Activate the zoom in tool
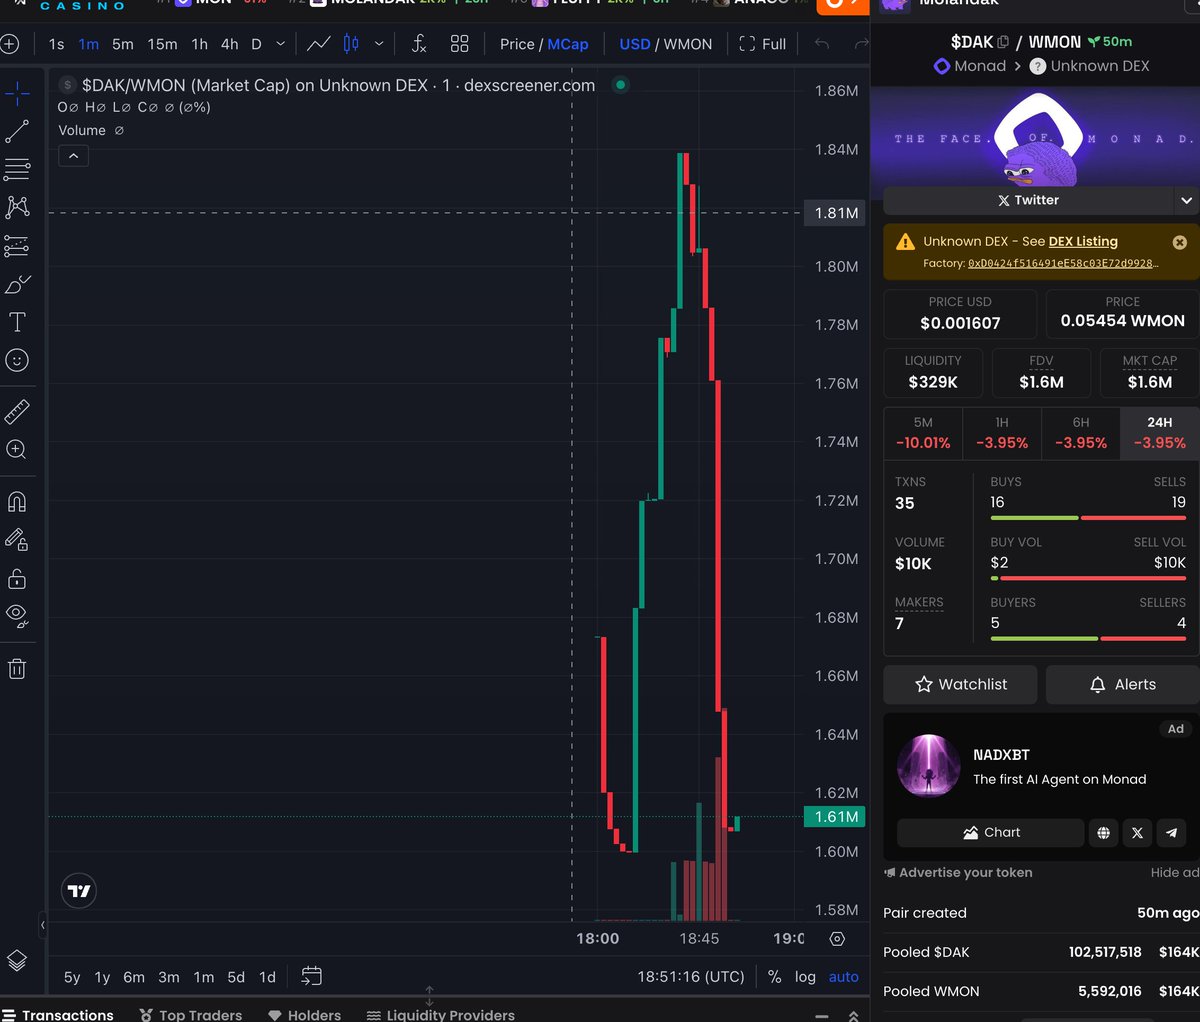 tap(17, 449)
